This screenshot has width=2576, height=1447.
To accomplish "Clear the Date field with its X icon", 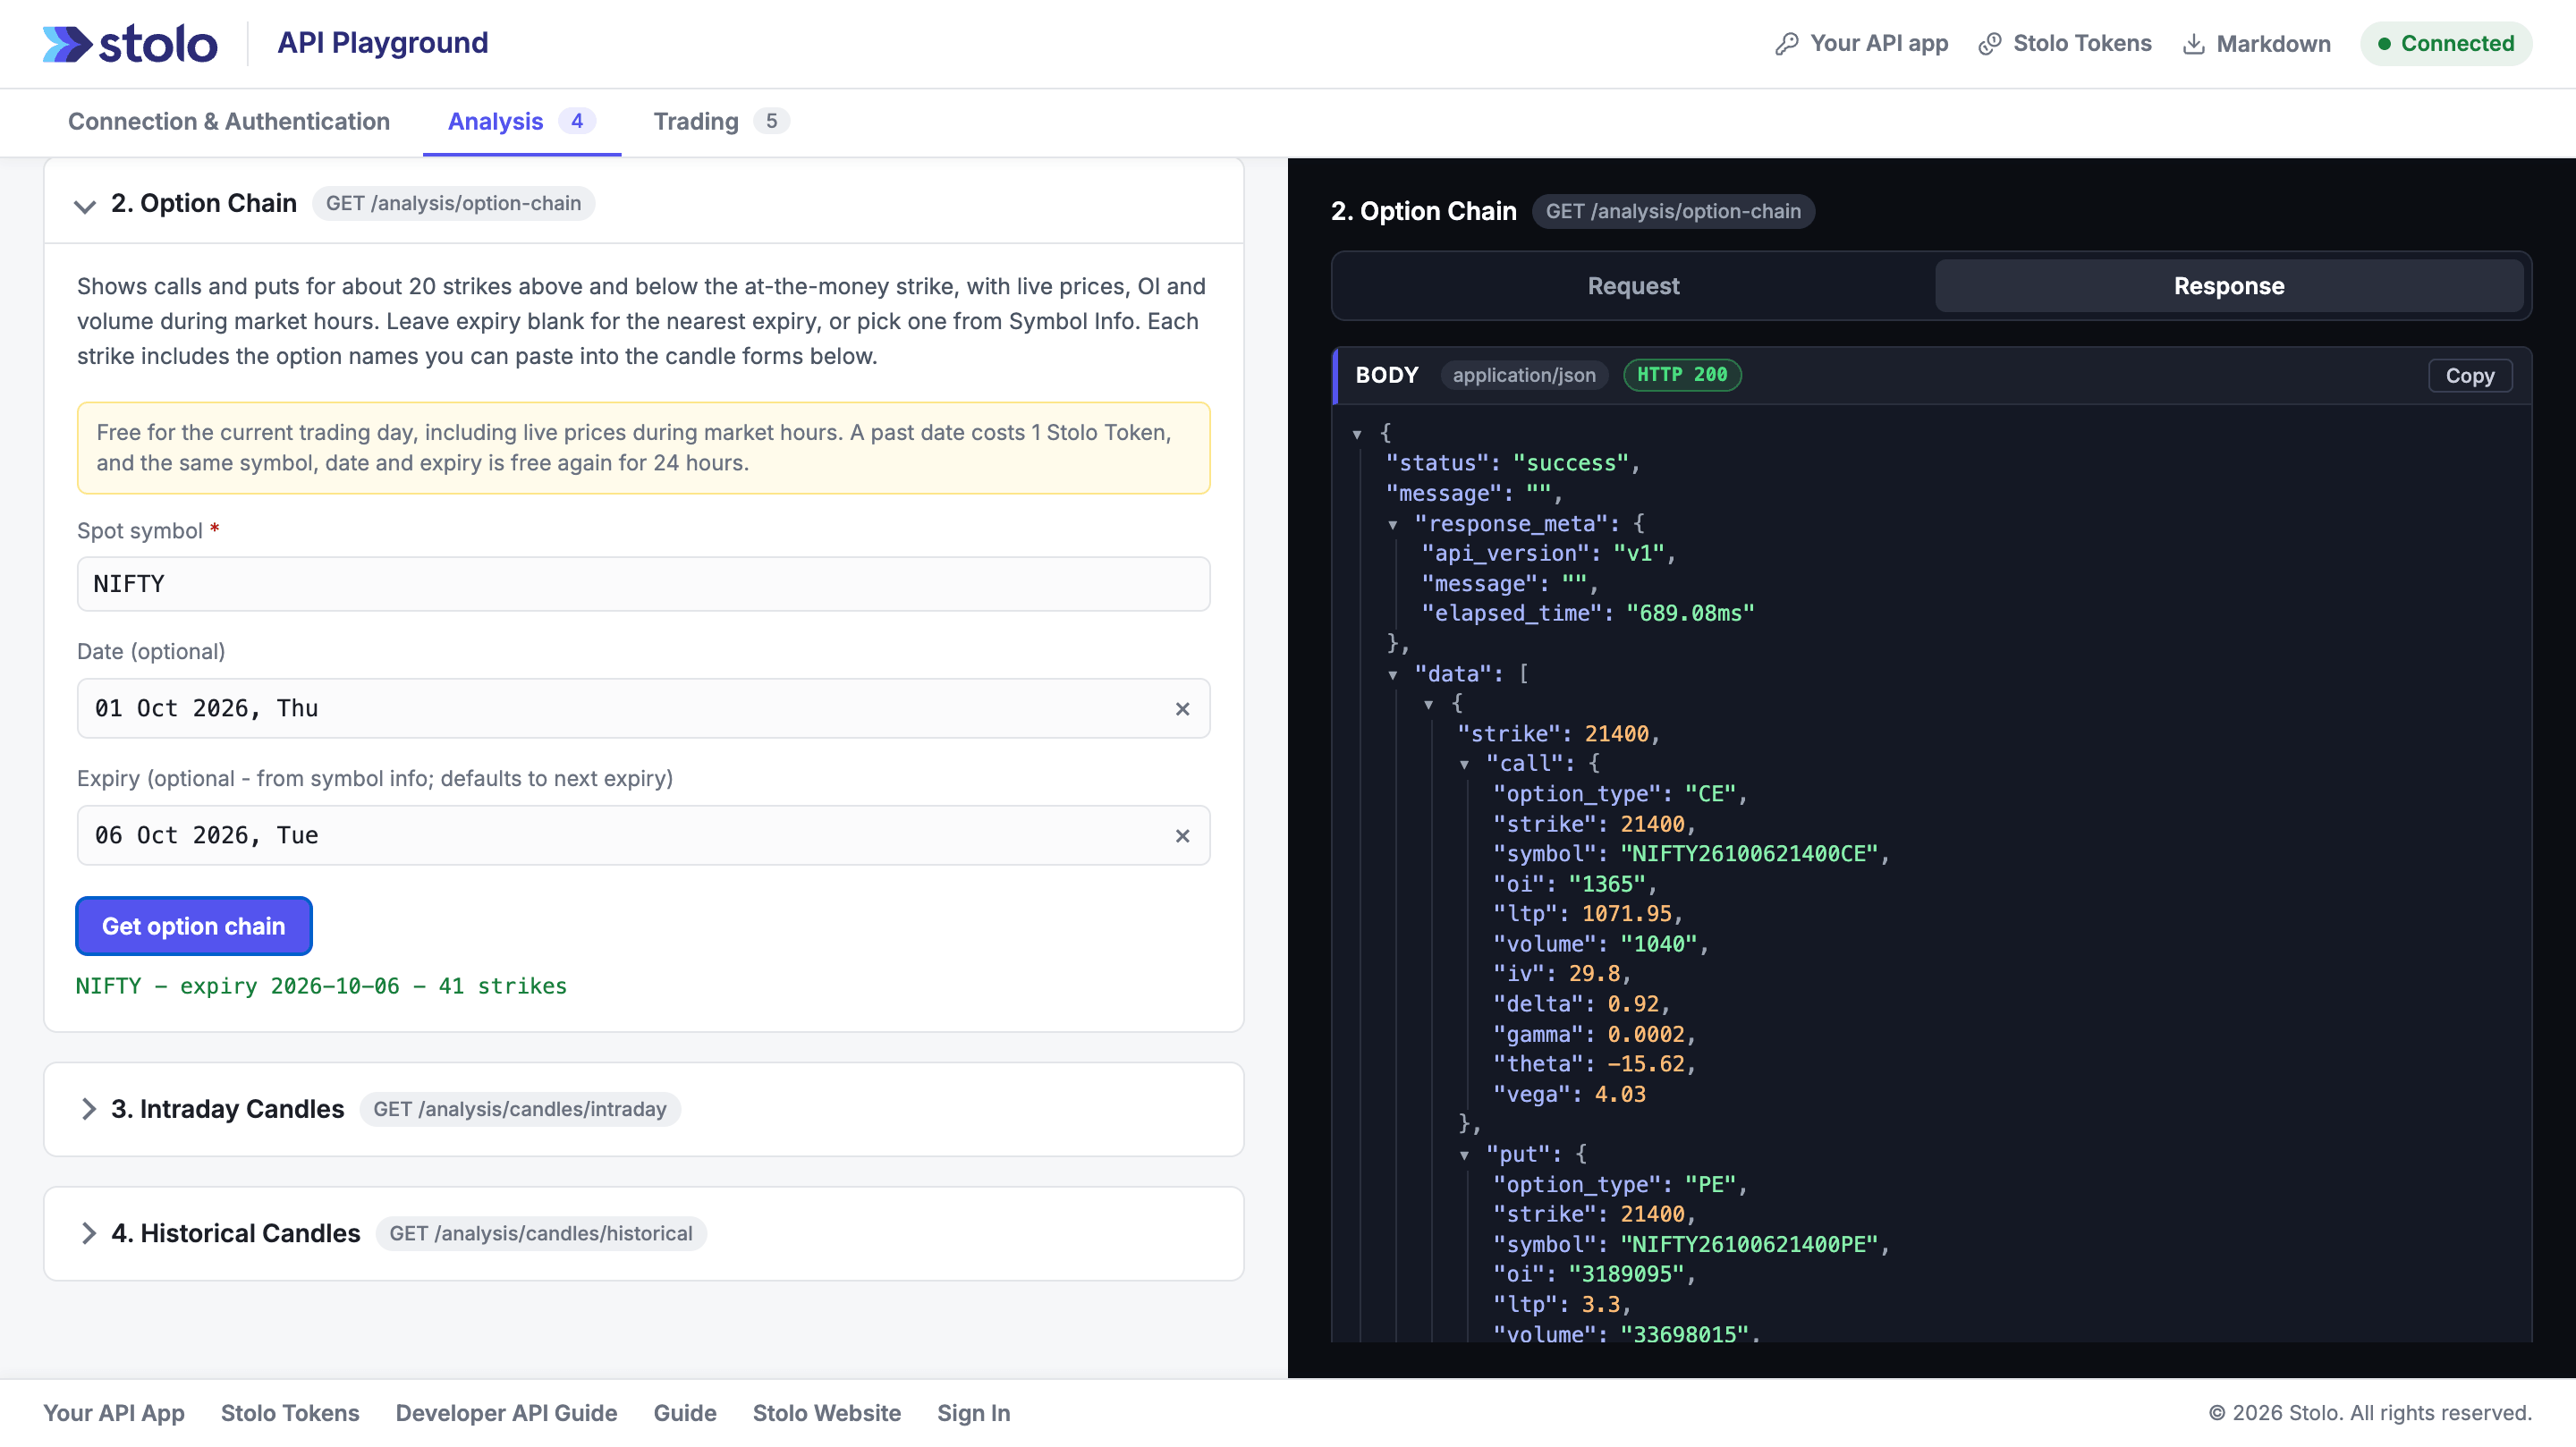I will pyautogui.click(x=1182, y=709).
